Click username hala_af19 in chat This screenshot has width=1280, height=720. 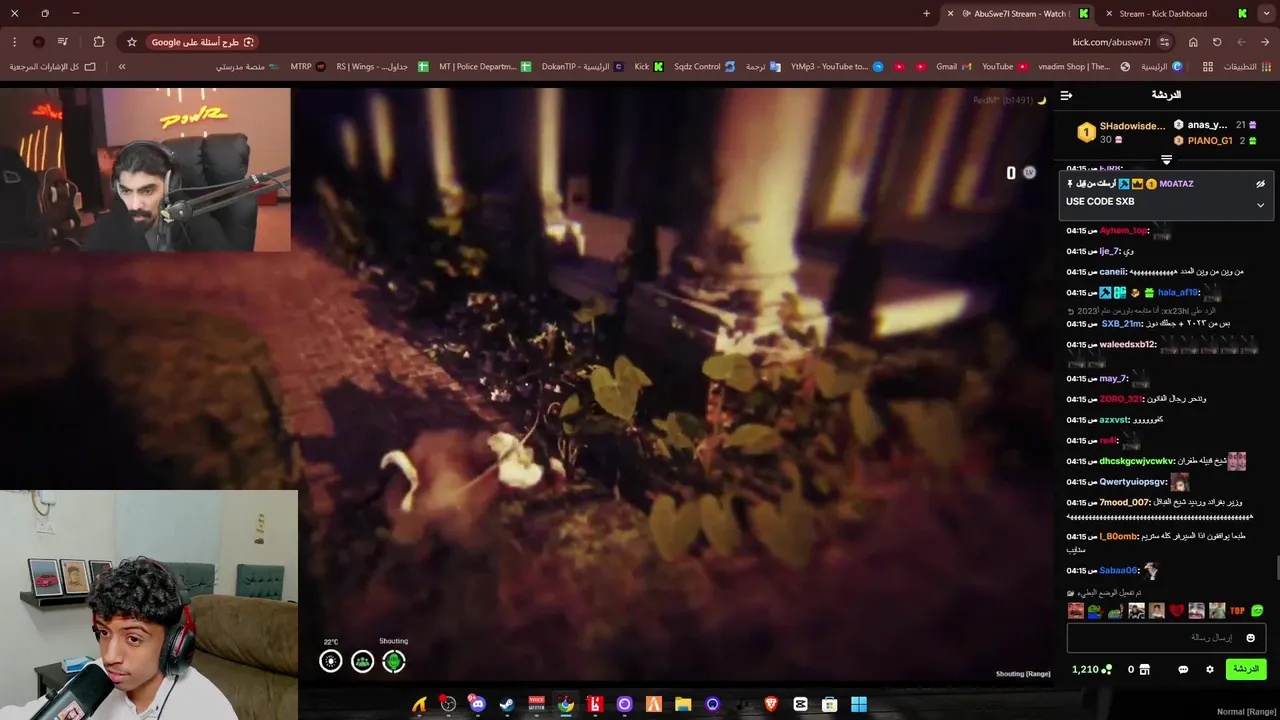tap(1178, 293)
